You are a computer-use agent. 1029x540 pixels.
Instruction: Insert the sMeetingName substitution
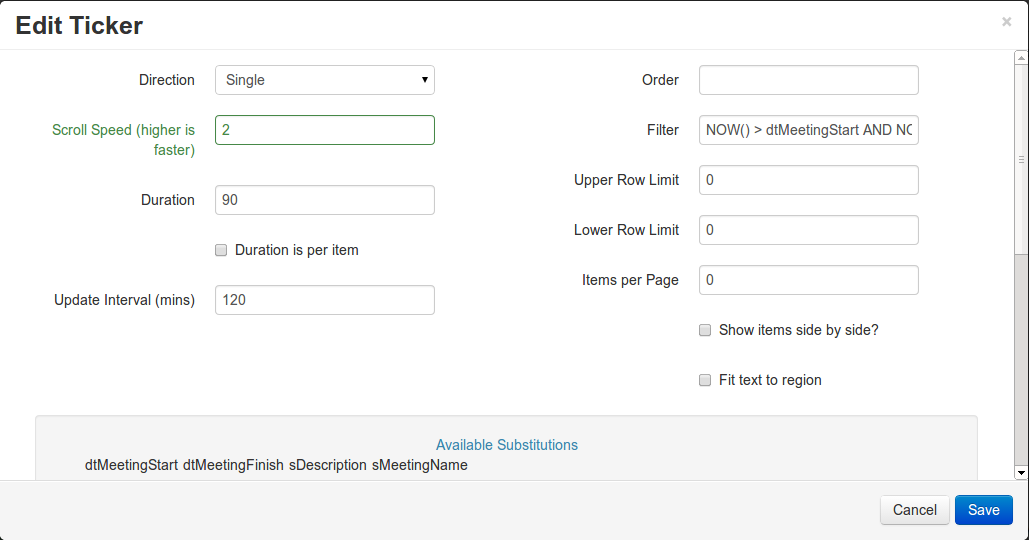419,465
